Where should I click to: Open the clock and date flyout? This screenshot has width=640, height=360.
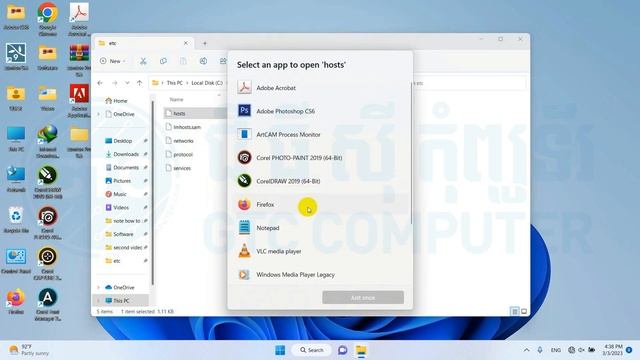click(613, 350)
